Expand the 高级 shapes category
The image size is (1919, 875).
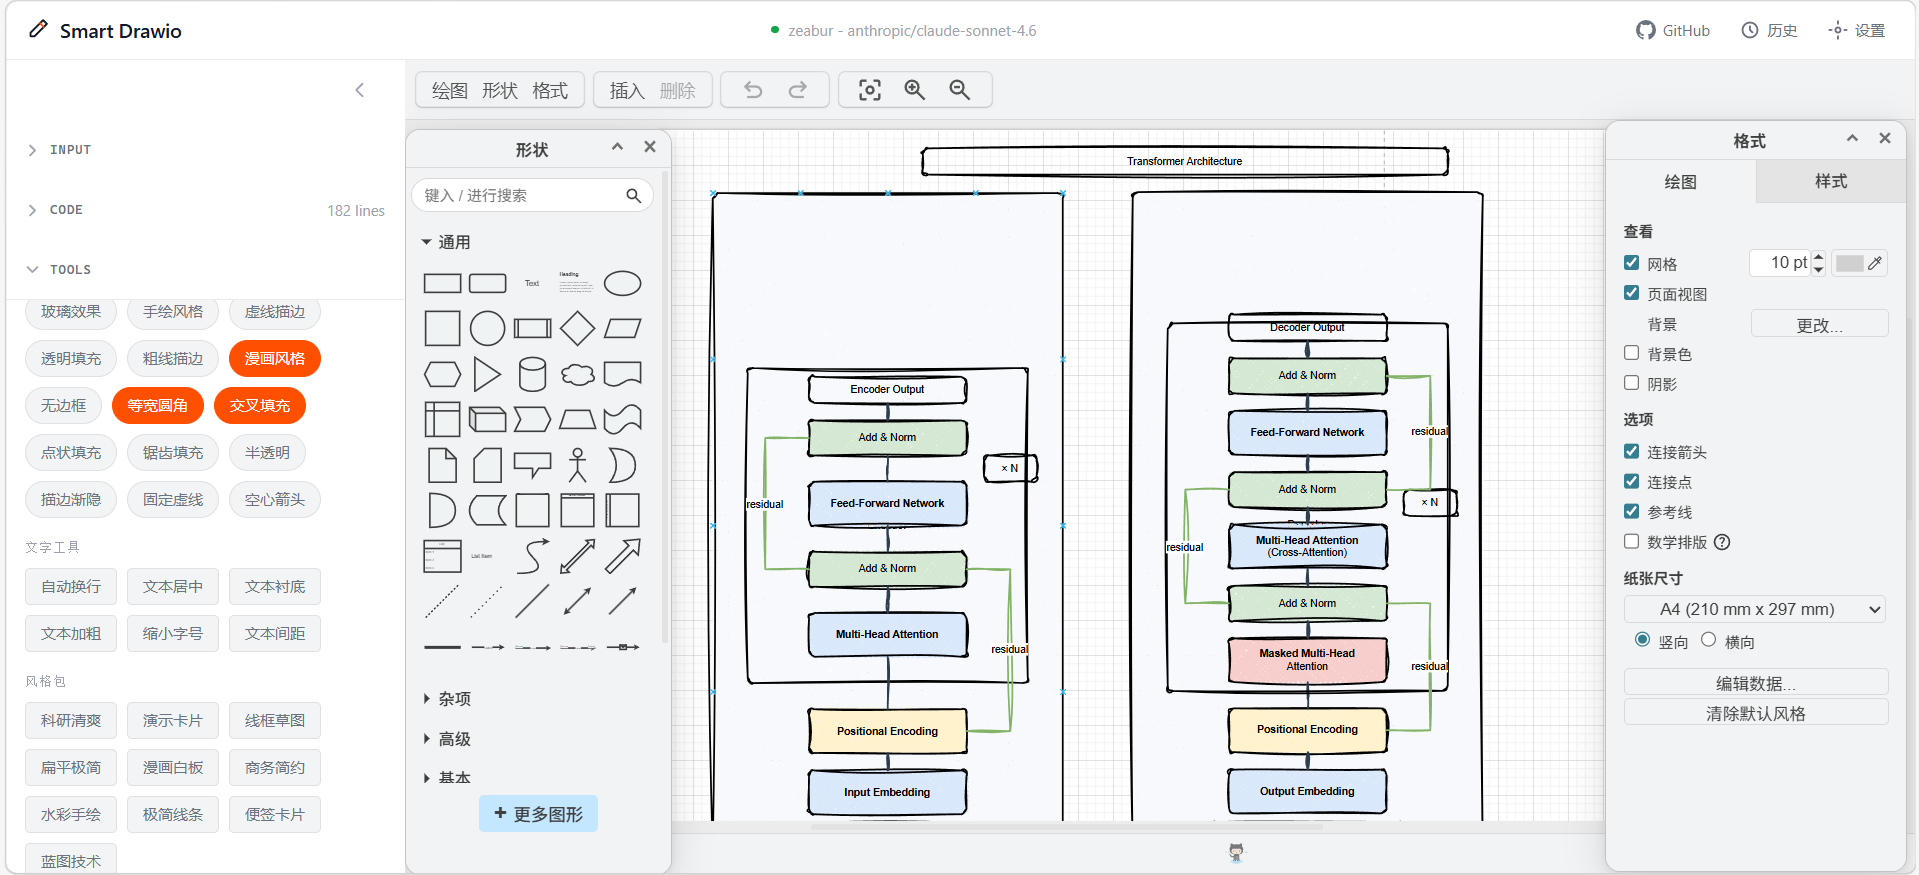click(x=445, y=739)
